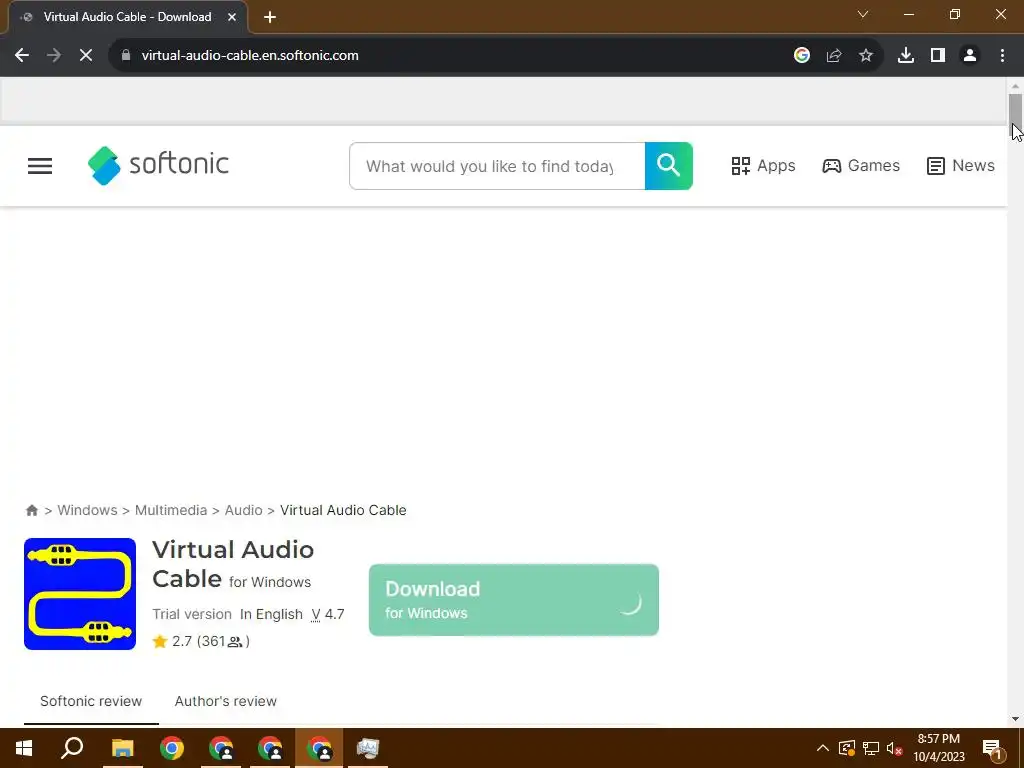
Task: Open the News section
Action: click(961, 166)
